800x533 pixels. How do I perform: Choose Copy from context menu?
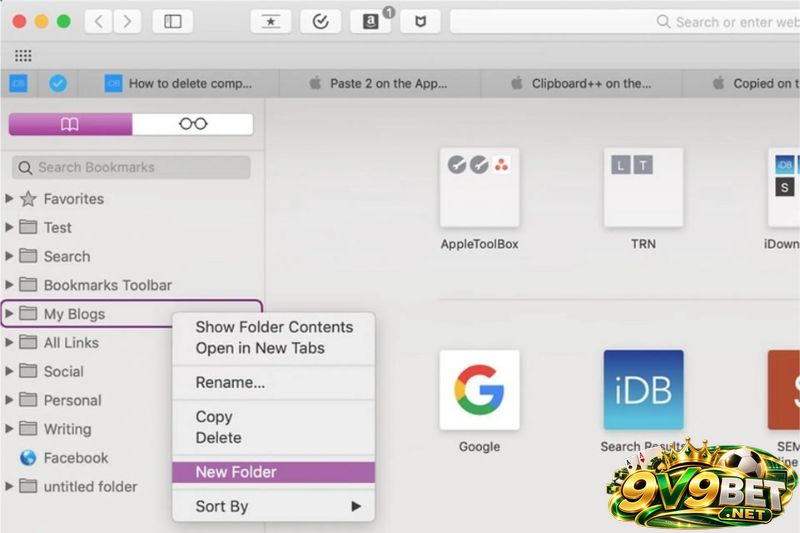[274, 417]
